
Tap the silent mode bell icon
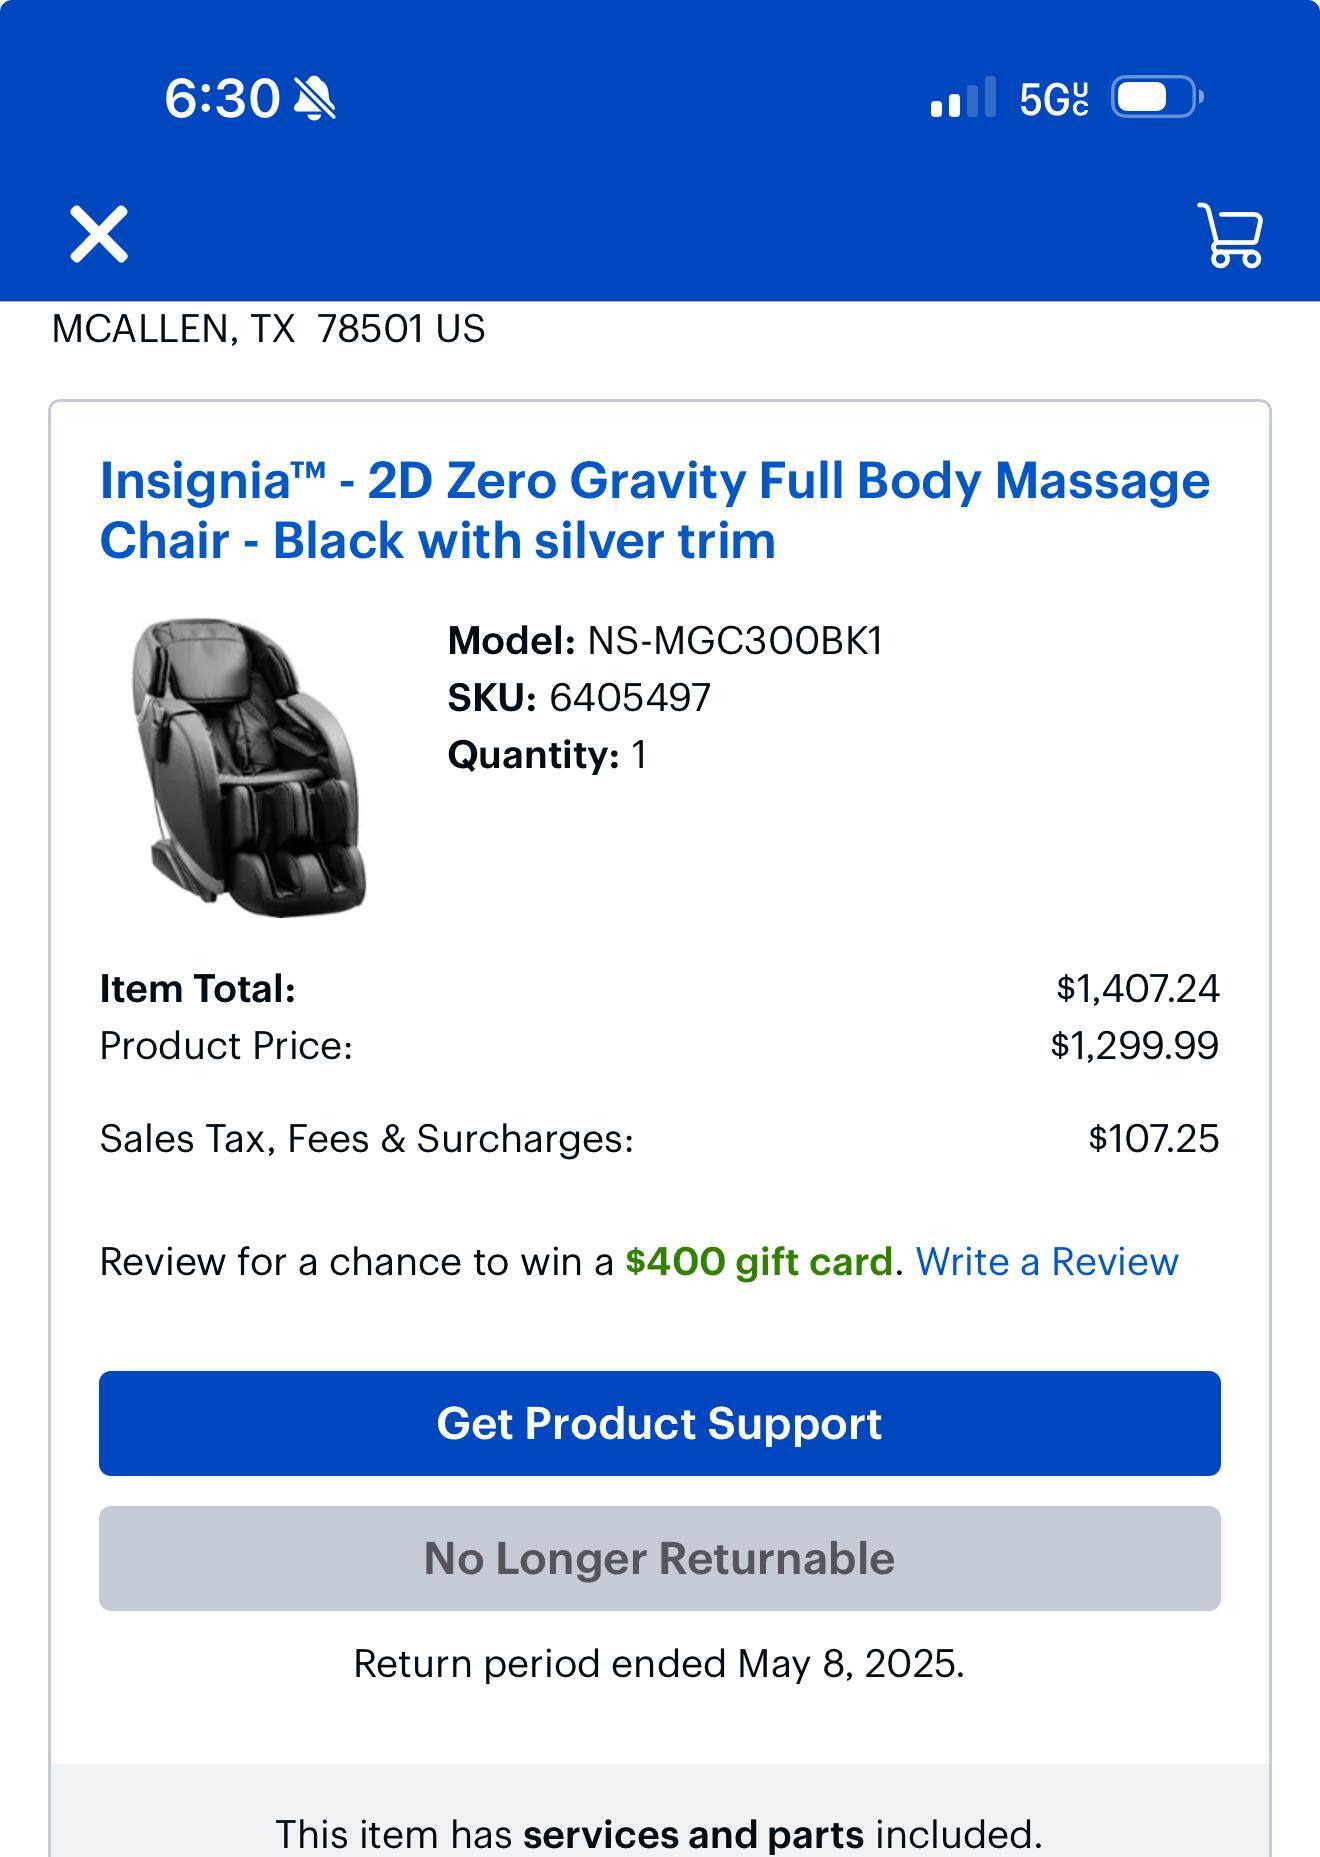(x=315, y=99)
